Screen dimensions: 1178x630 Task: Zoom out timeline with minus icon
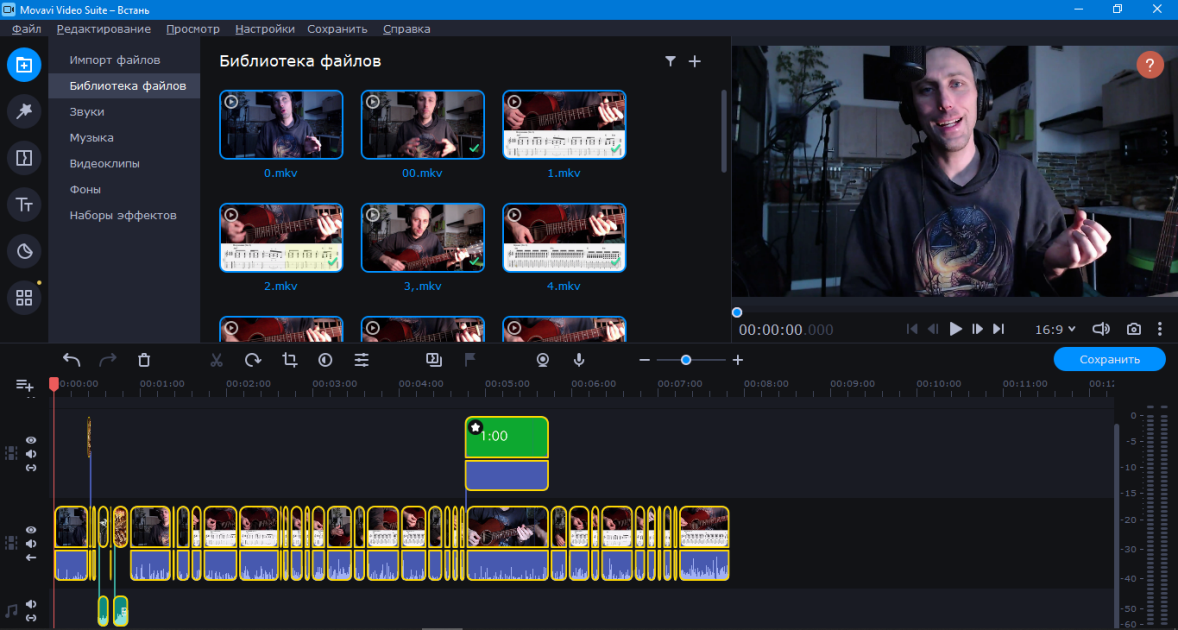pyautogui.click(x=644, y=360)
